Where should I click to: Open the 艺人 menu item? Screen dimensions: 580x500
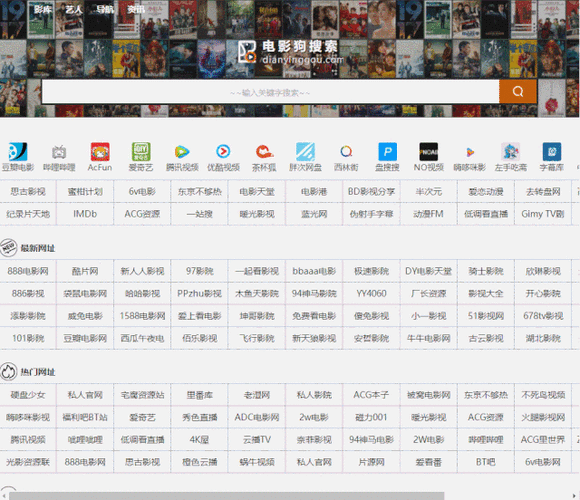[x=74, y=10]
